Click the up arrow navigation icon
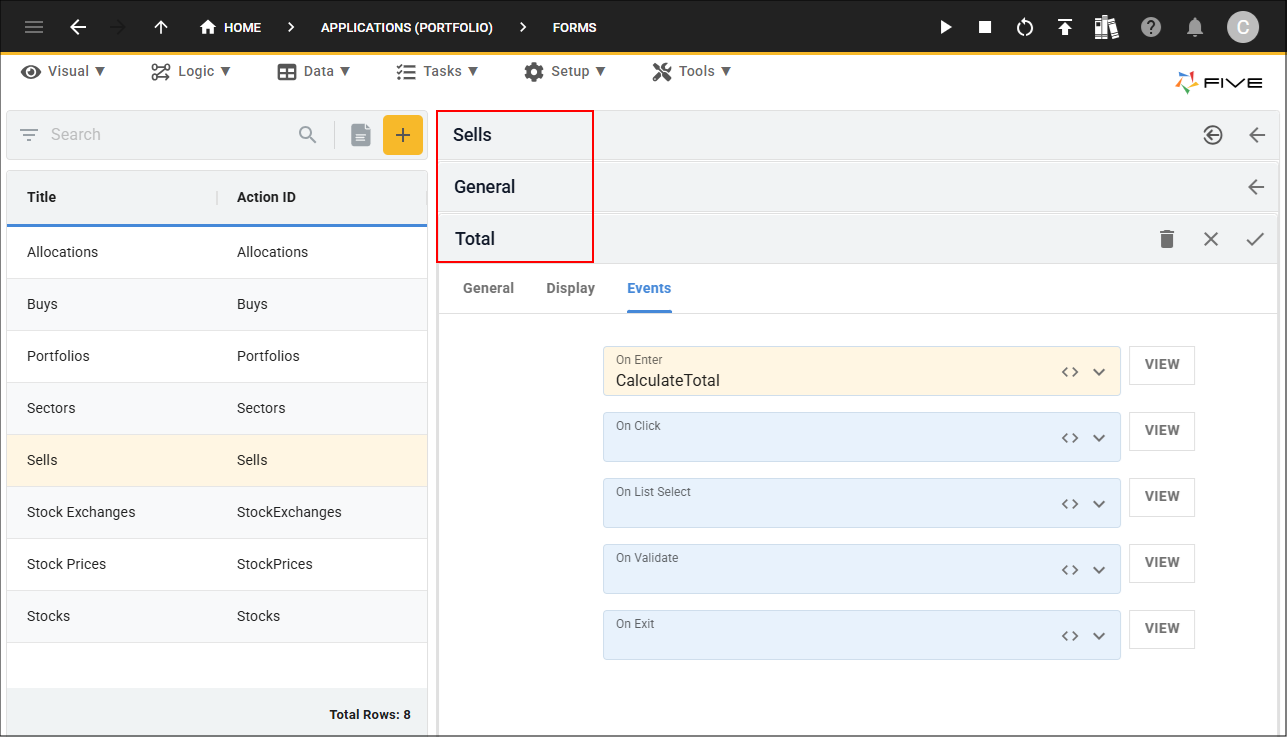Viewport: 1287px width, 737px height. 161,27
